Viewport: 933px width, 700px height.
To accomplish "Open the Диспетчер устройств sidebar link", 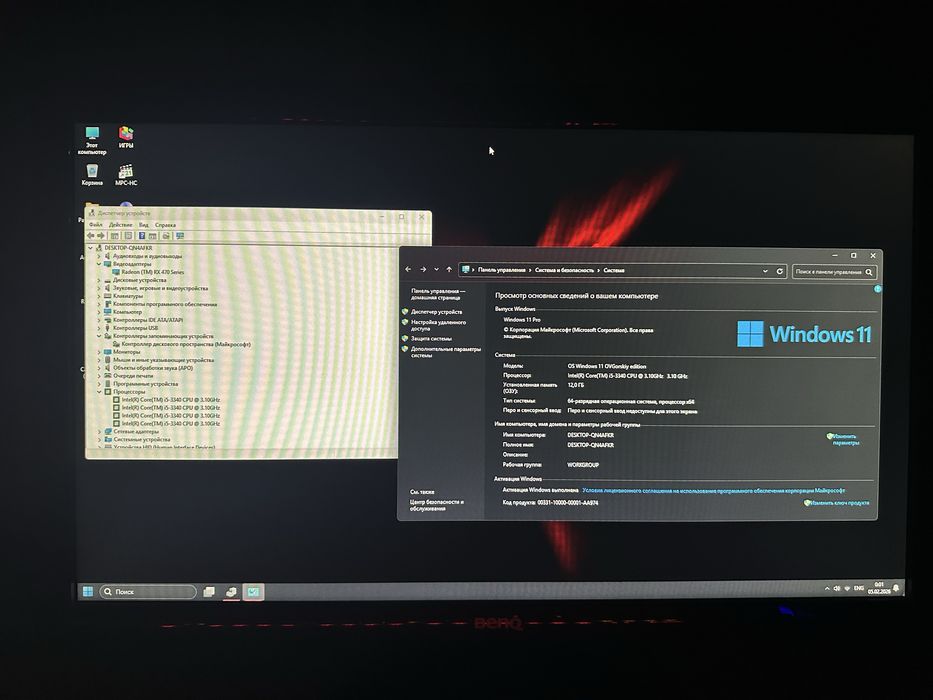I will point(436,312).
